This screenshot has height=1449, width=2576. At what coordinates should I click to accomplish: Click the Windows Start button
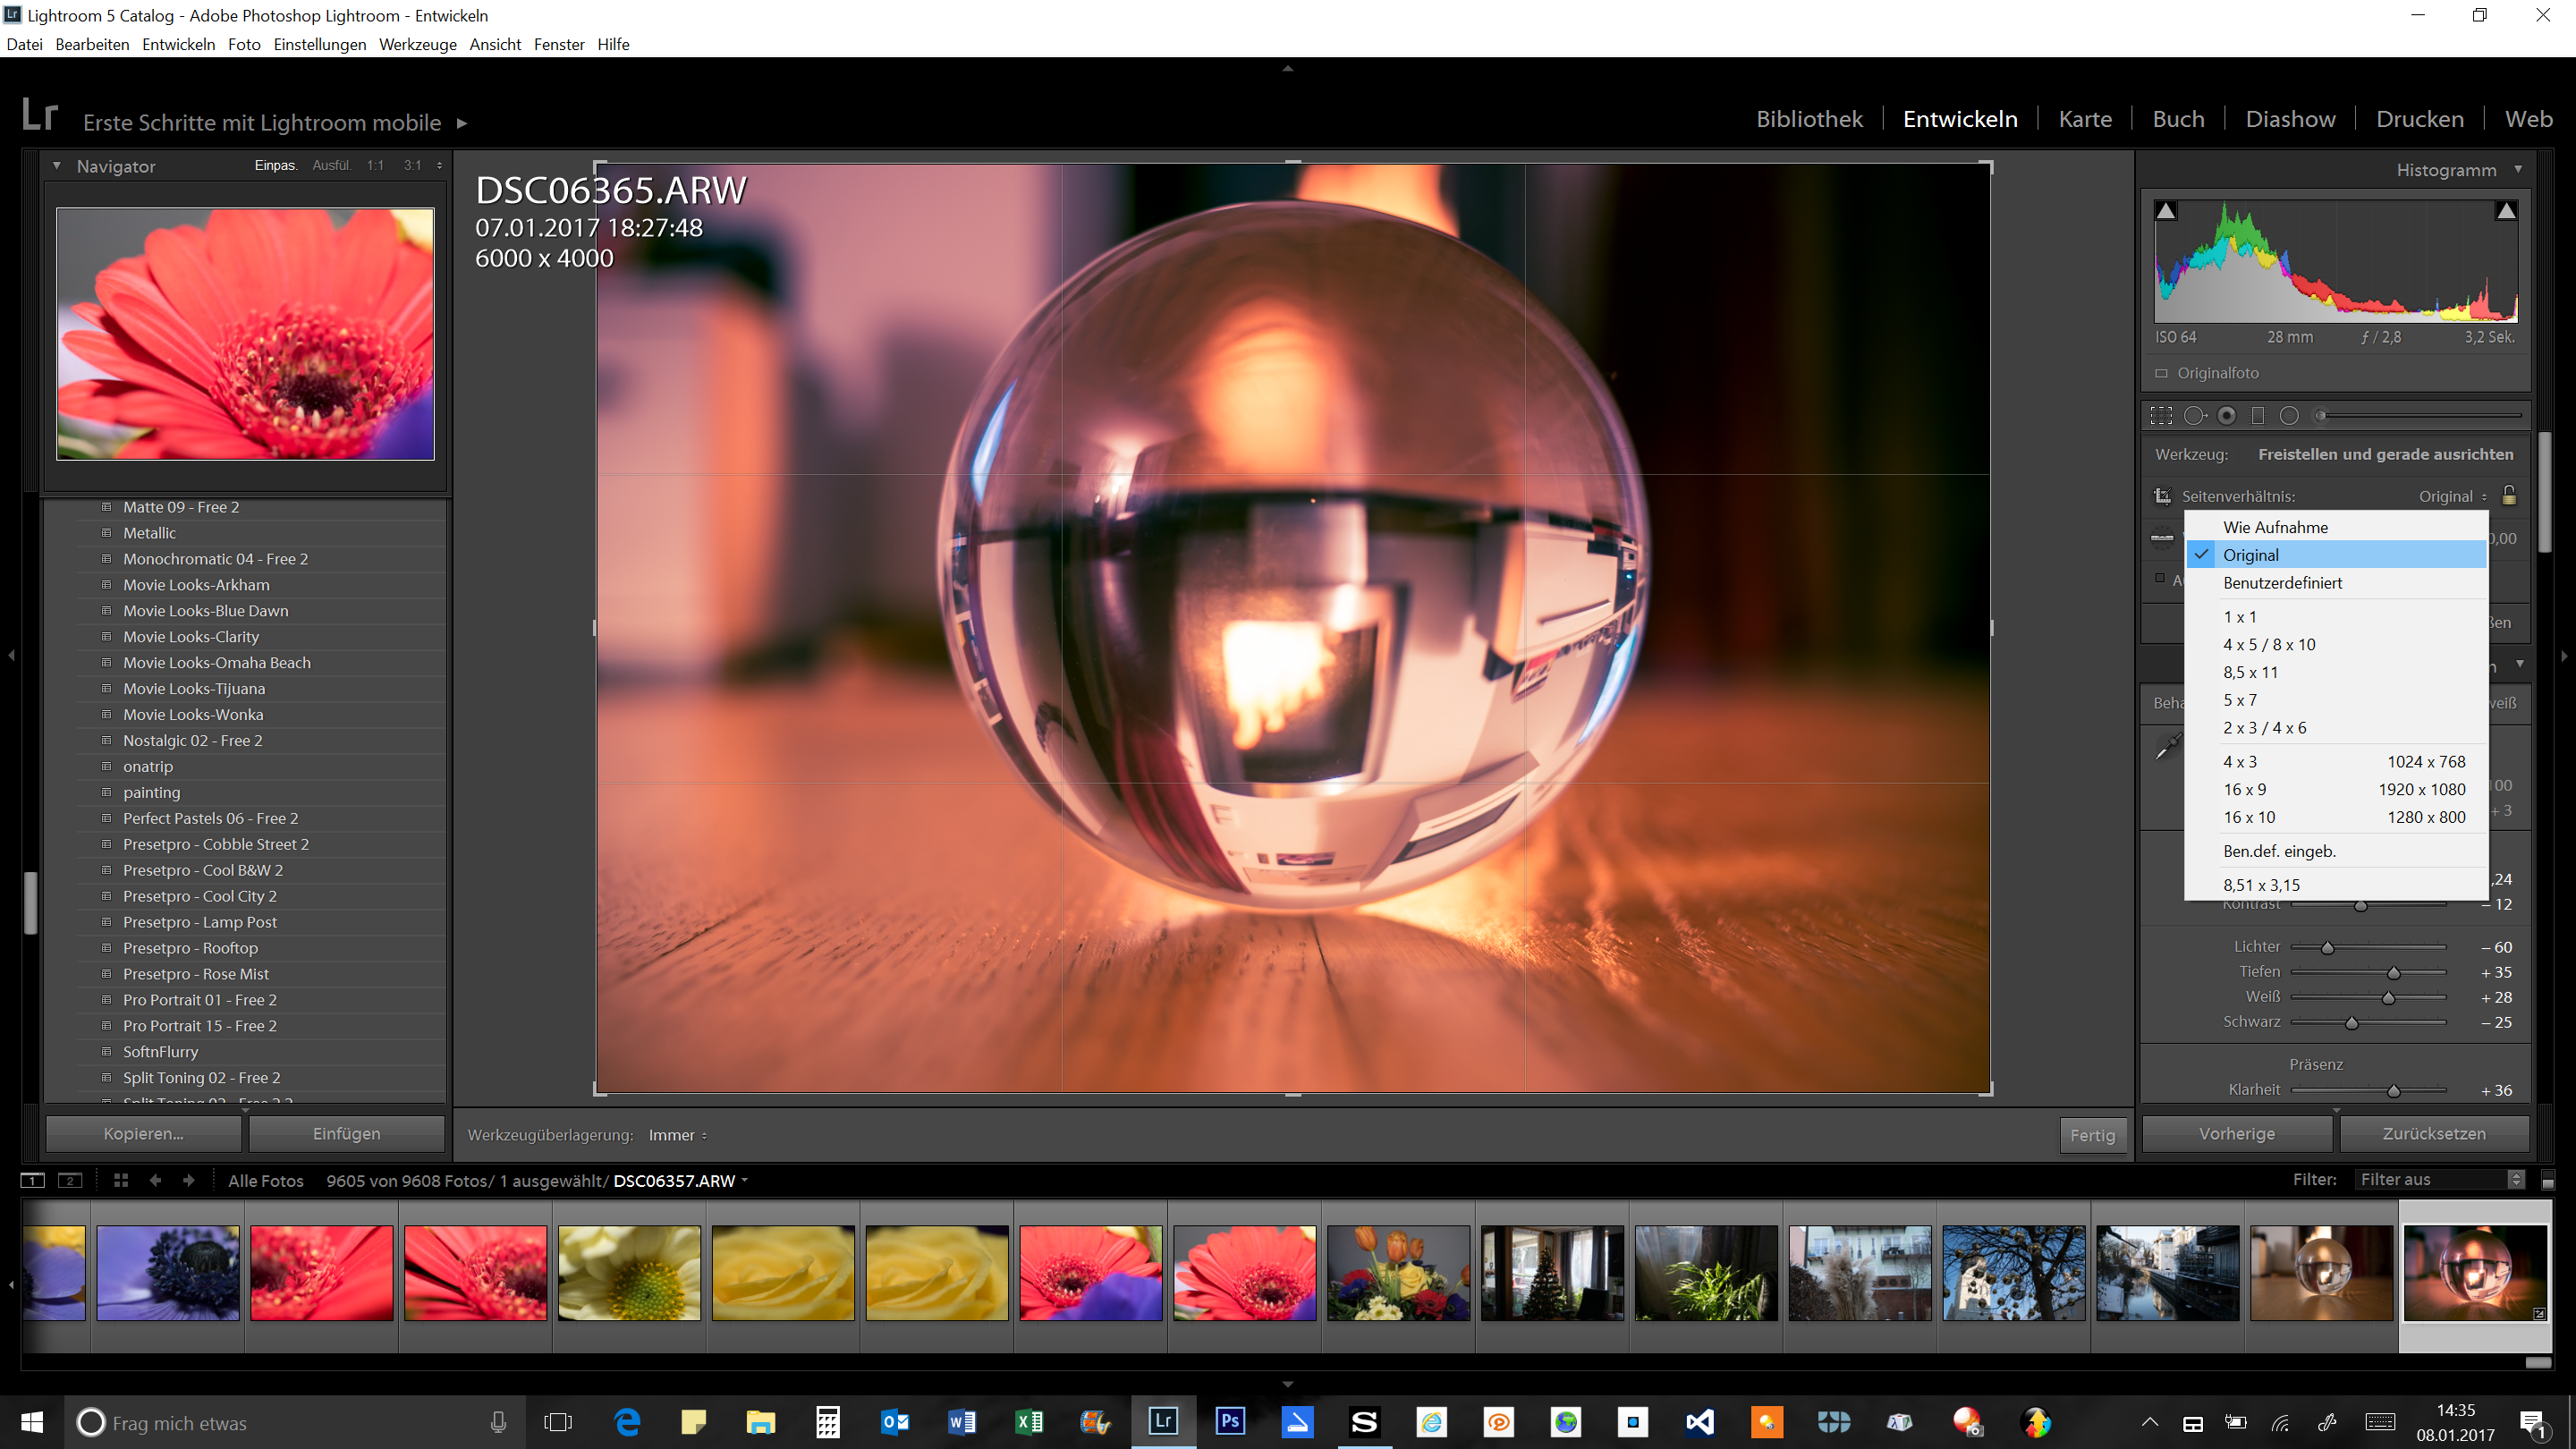[x=32, y=1422]
